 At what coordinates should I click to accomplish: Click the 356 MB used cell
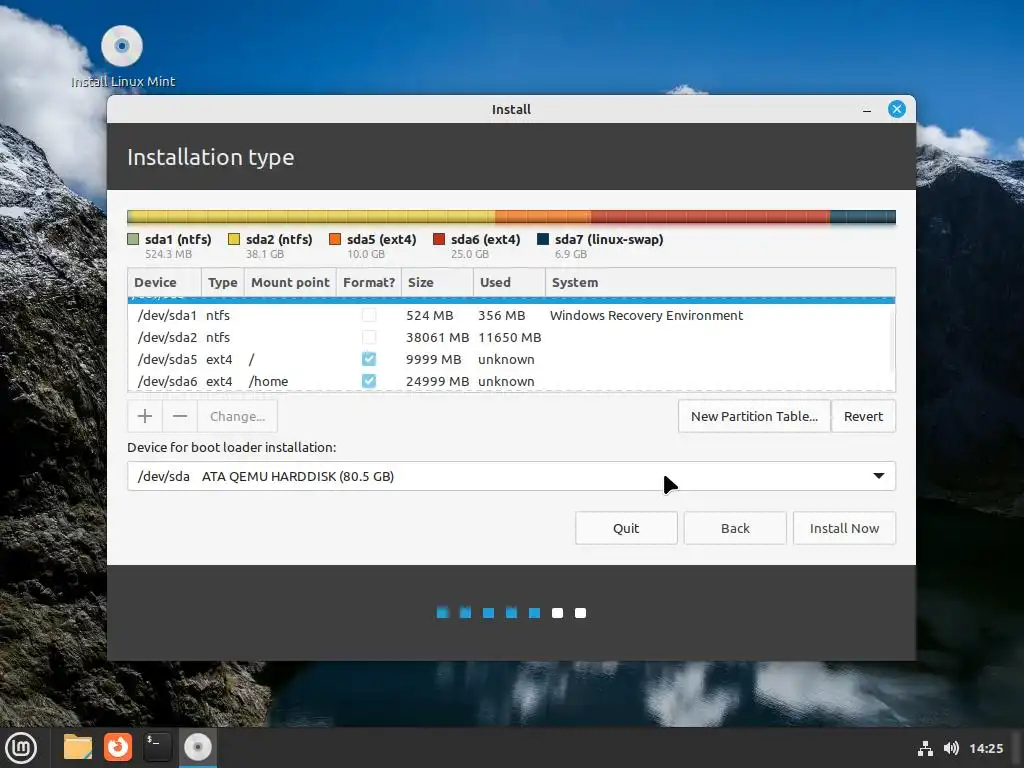point(501,315)
